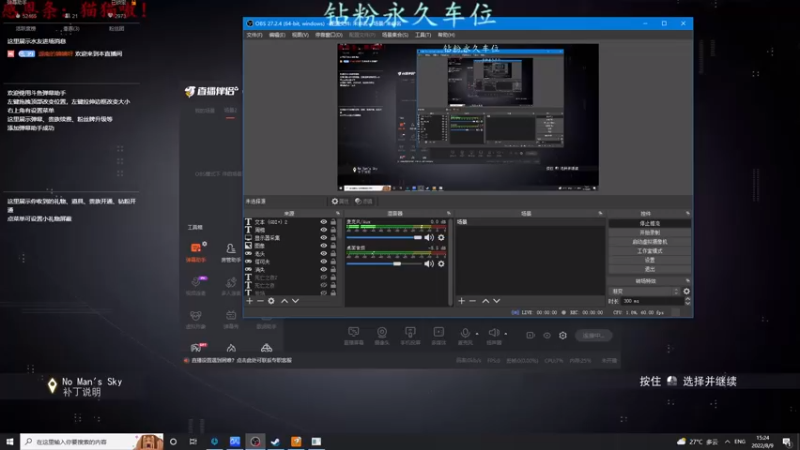Screen dimensions: 800x450
Task: Open the dropdown dot beside the bottom speaker icon
Action: coord(506,334)
